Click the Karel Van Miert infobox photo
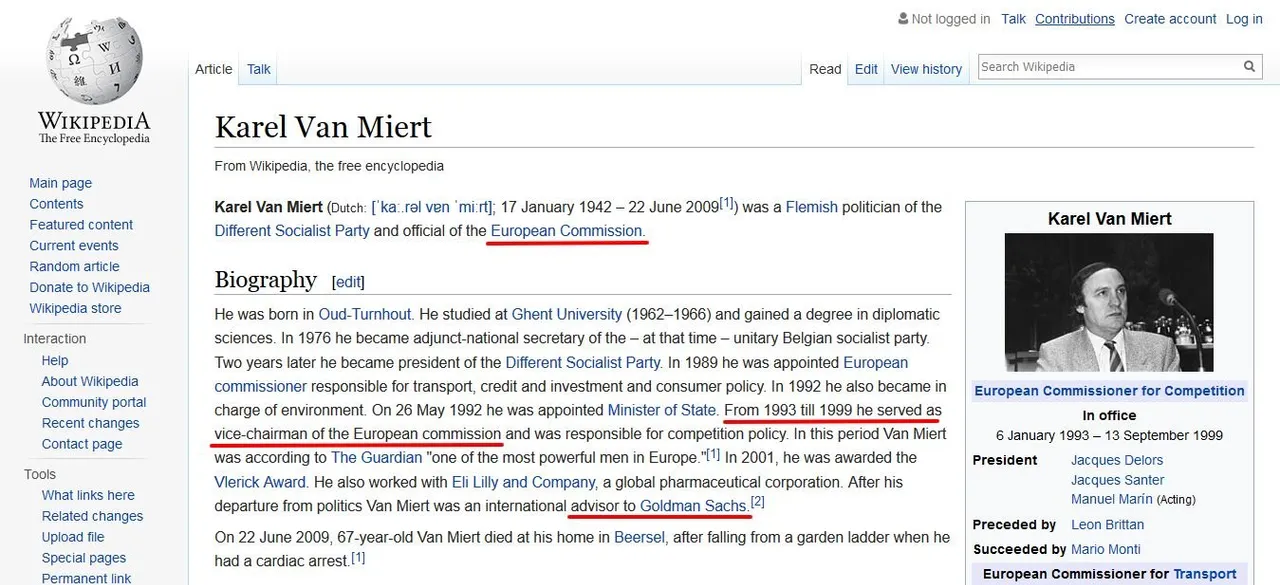The image size is (1280, 585). [x=1109, y=302]
